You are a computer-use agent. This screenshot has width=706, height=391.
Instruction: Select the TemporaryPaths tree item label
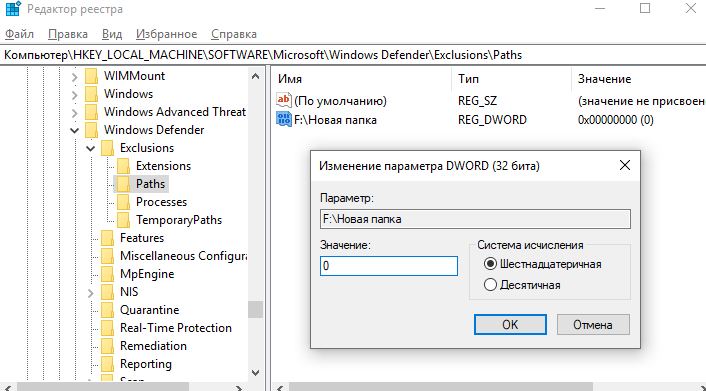pos(179,220)
